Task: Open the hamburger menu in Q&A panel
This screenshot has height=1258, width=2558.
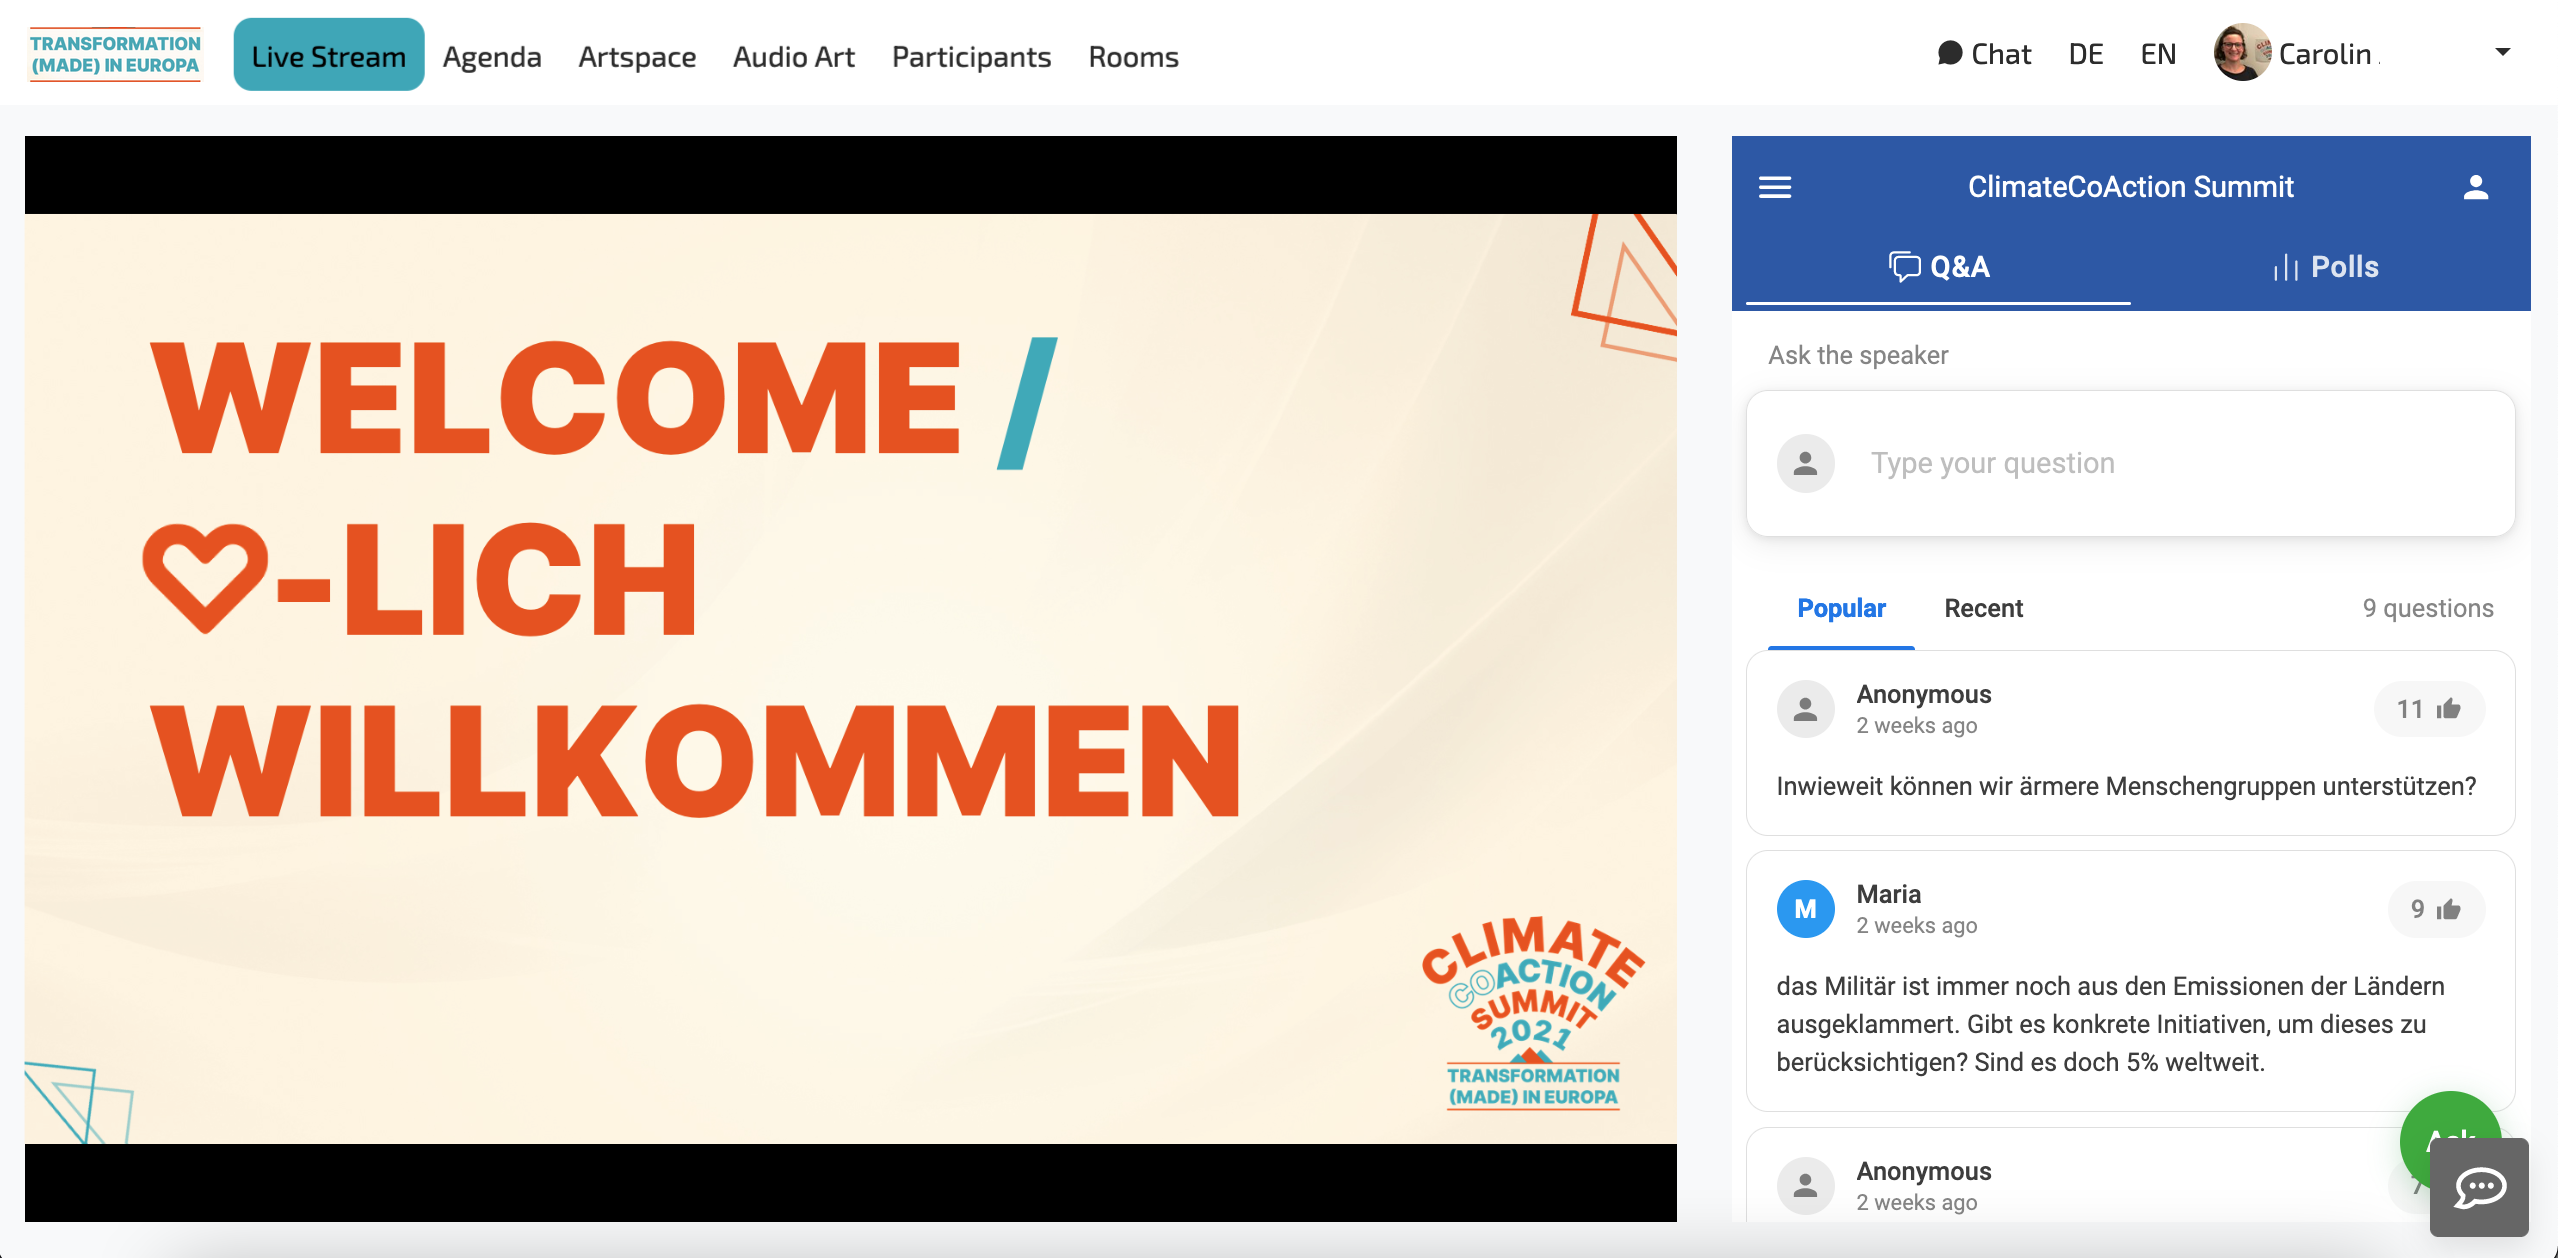Action: coord(1775,187)
